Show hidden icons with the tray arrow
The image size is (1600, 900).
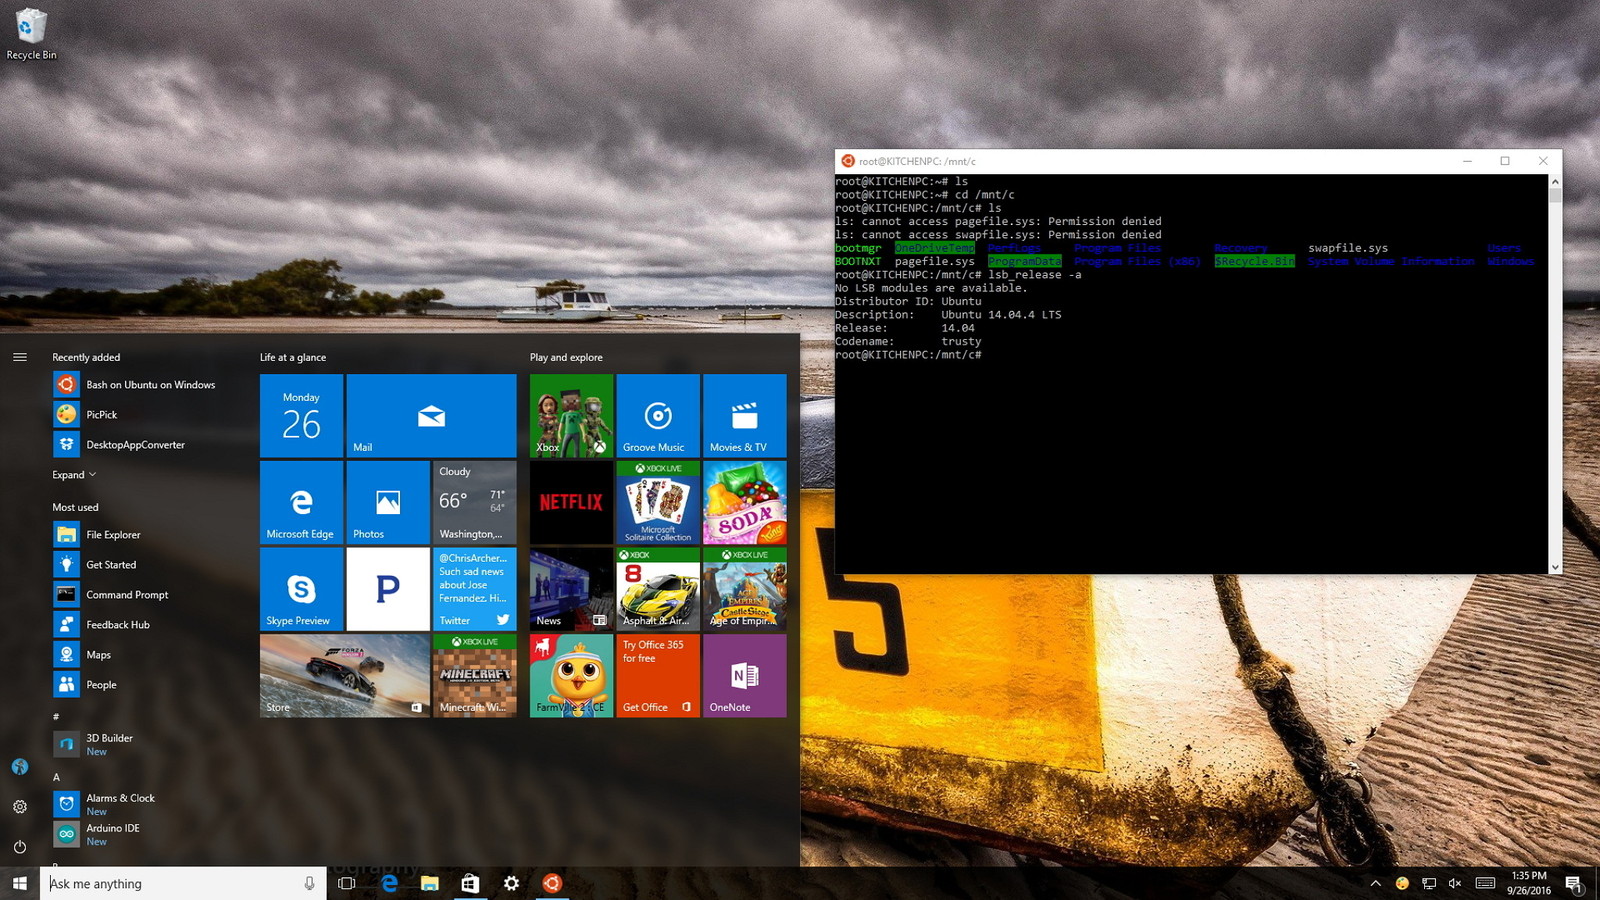tap(1378, 883)
